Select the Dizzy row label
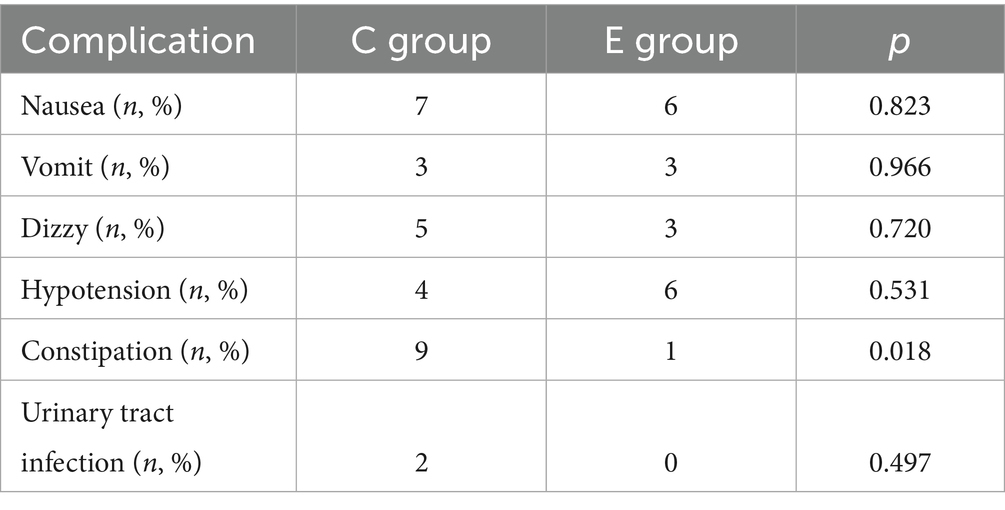This screenshot has width=1005, height=510. click(x=92, y=229)
